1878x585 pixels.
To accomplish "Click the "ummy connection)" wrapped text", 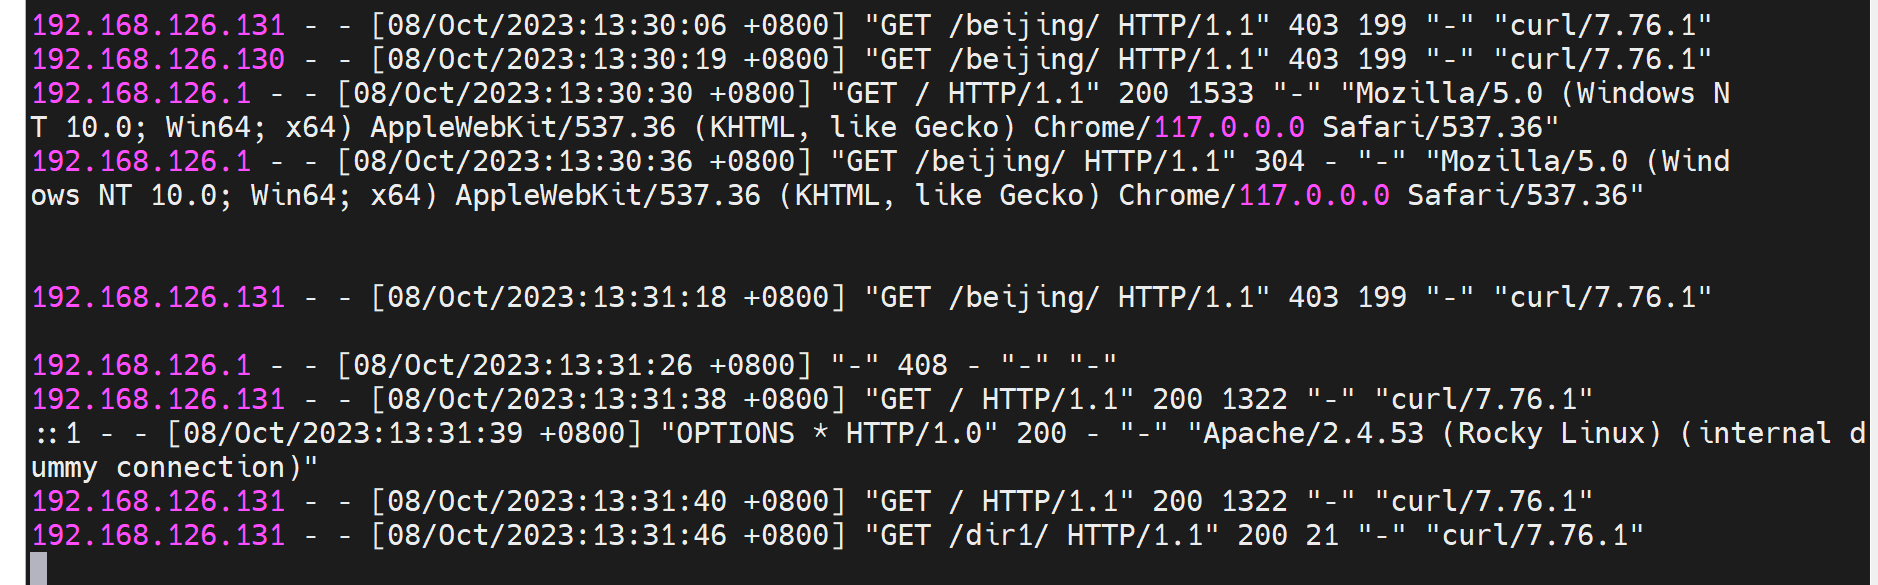I will click(175, 467).
